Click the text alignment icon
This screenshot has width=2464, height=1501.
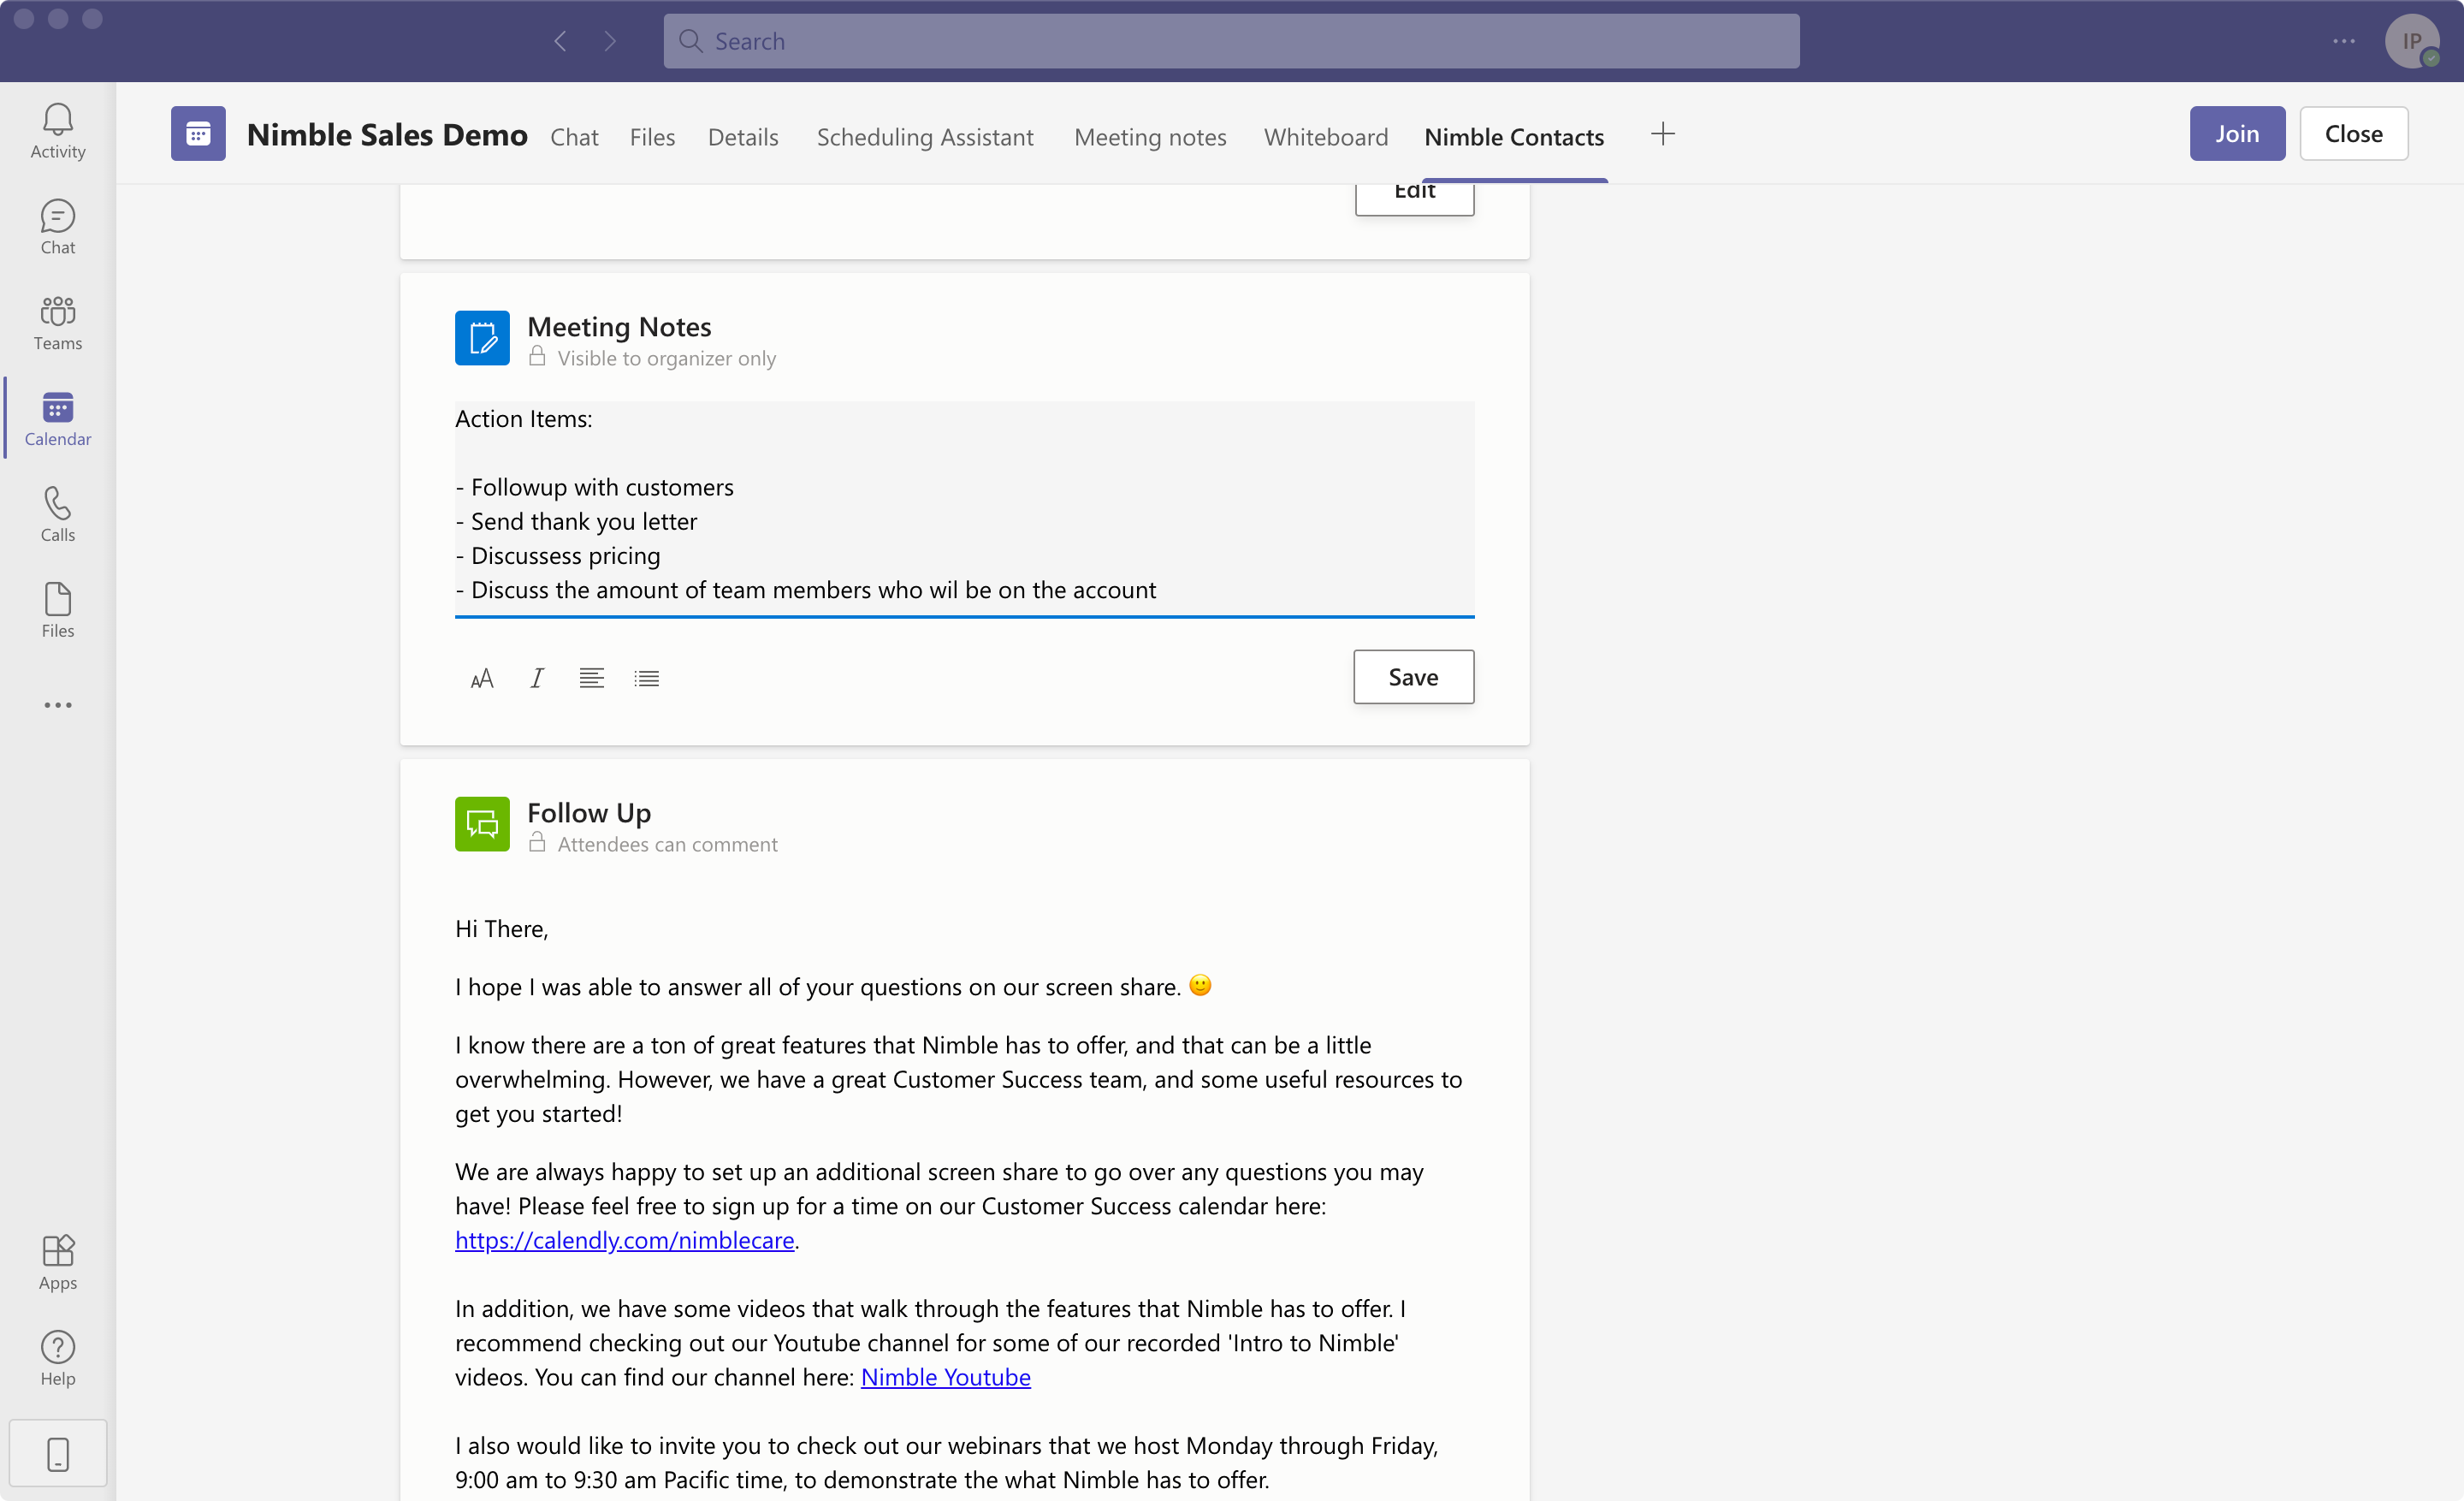[x=591, y=678]
